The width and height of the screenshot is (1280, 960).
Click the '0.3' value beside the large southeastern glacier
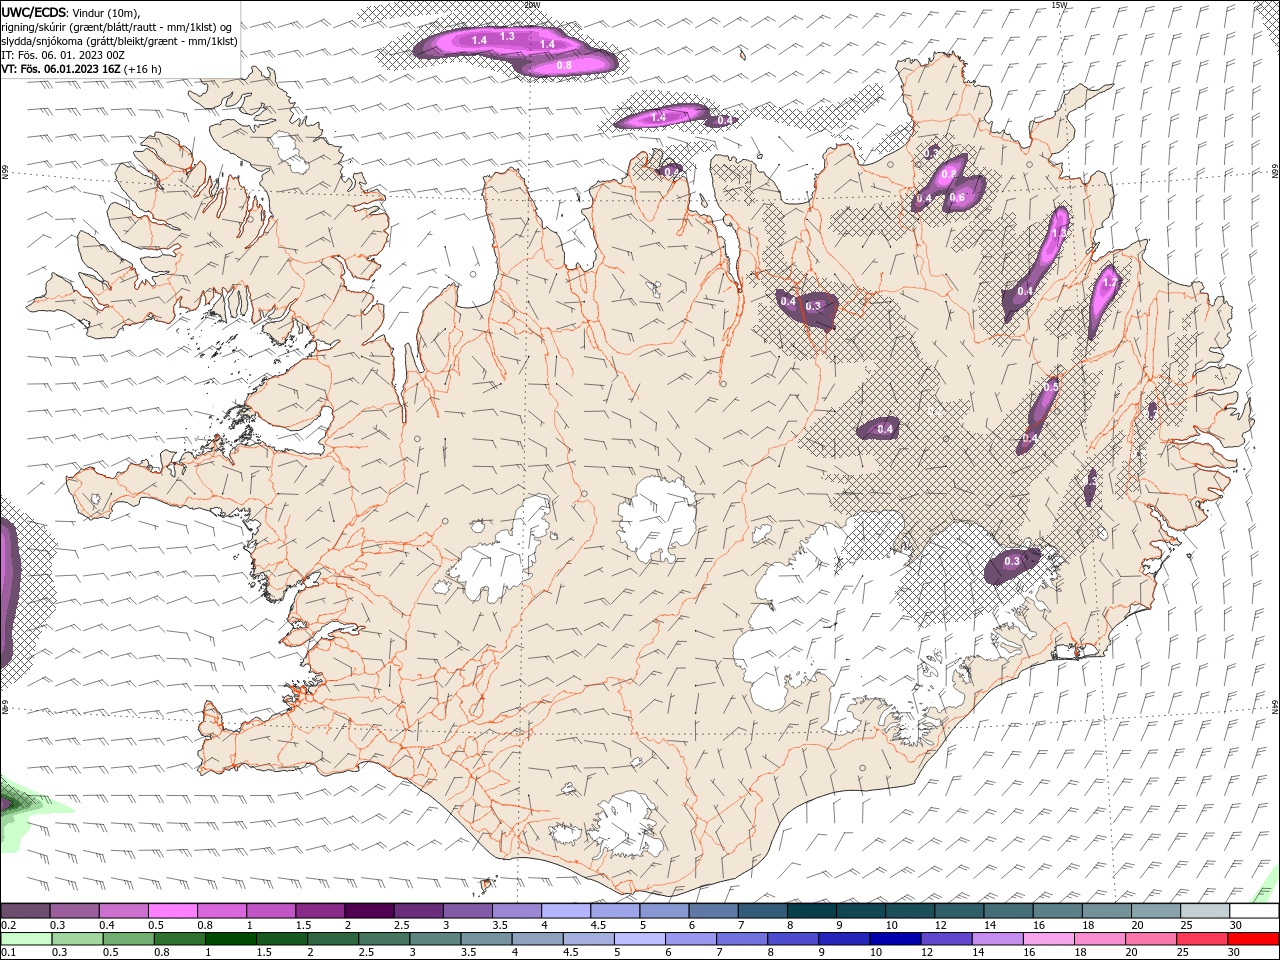pyautogui.click(x=1012, y=562)
